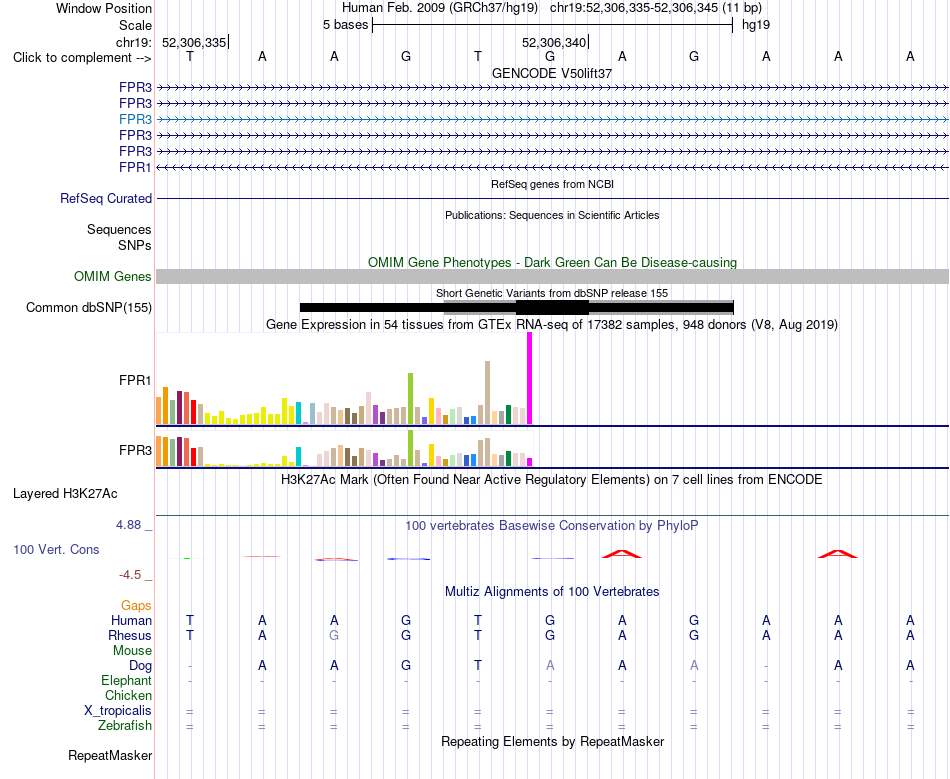The height and width of the screenshot is (779, 950).
Task: Click the FPR3 label of GTEx expression chart
Action: click(135, 451)
